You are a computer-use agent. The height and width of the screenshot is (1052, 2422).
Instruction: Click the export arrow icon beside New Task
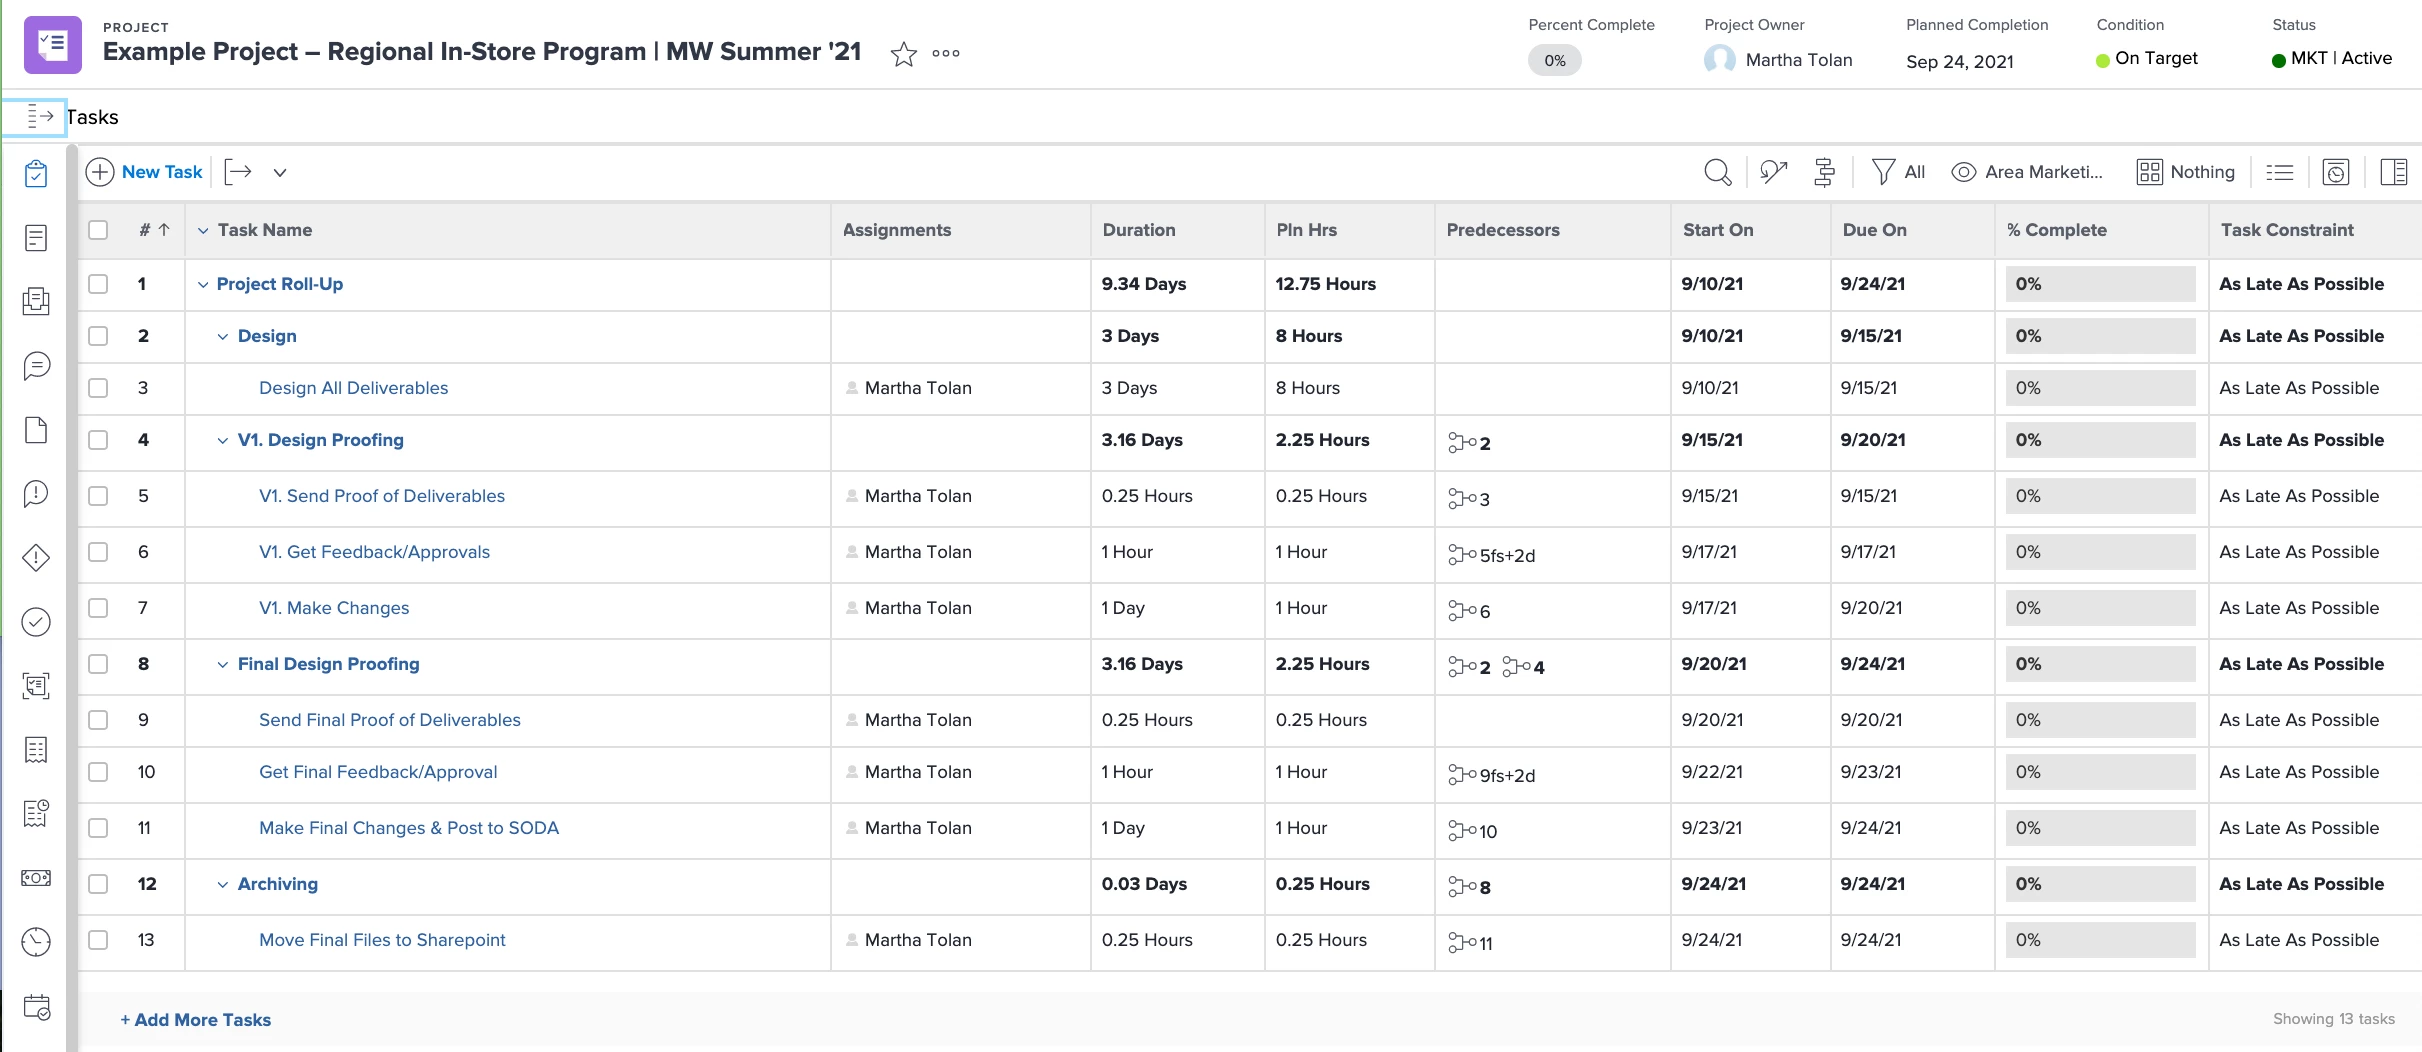[238, 172]
